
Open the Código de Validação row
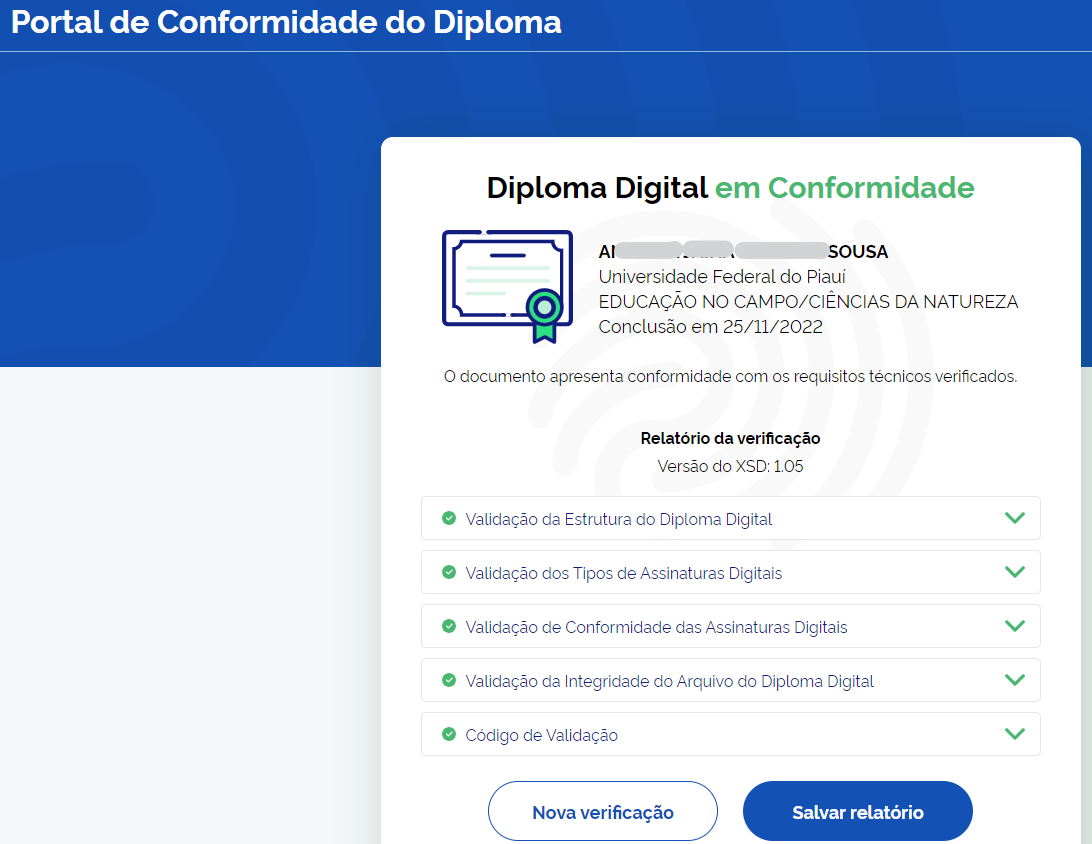point(731,734)
